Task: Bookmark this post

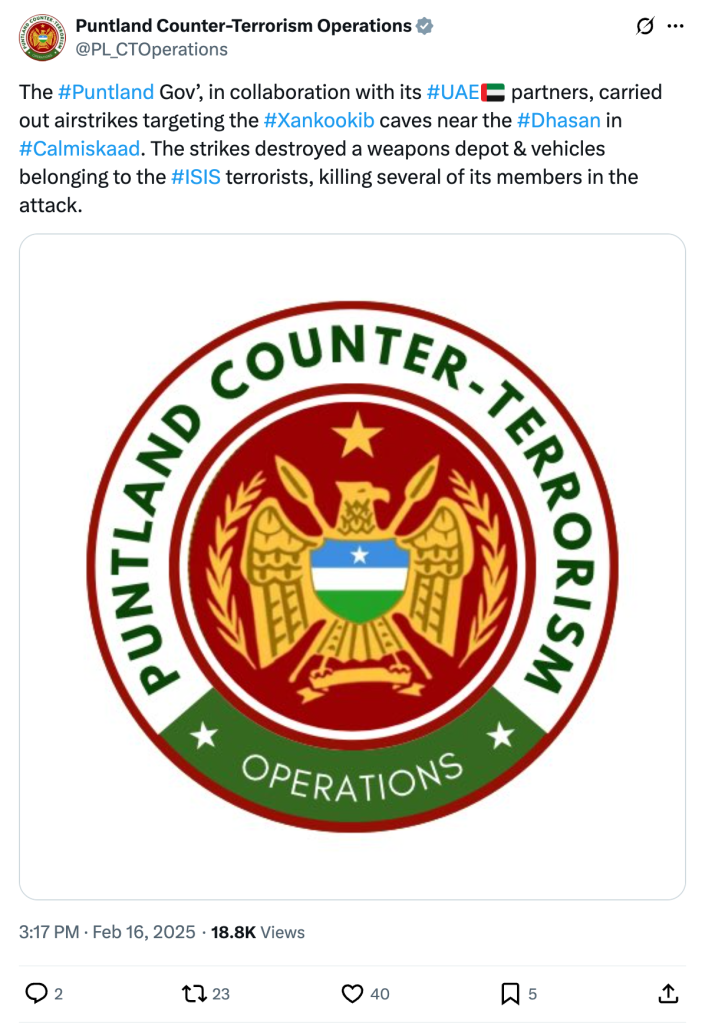Action: point(510,993)
